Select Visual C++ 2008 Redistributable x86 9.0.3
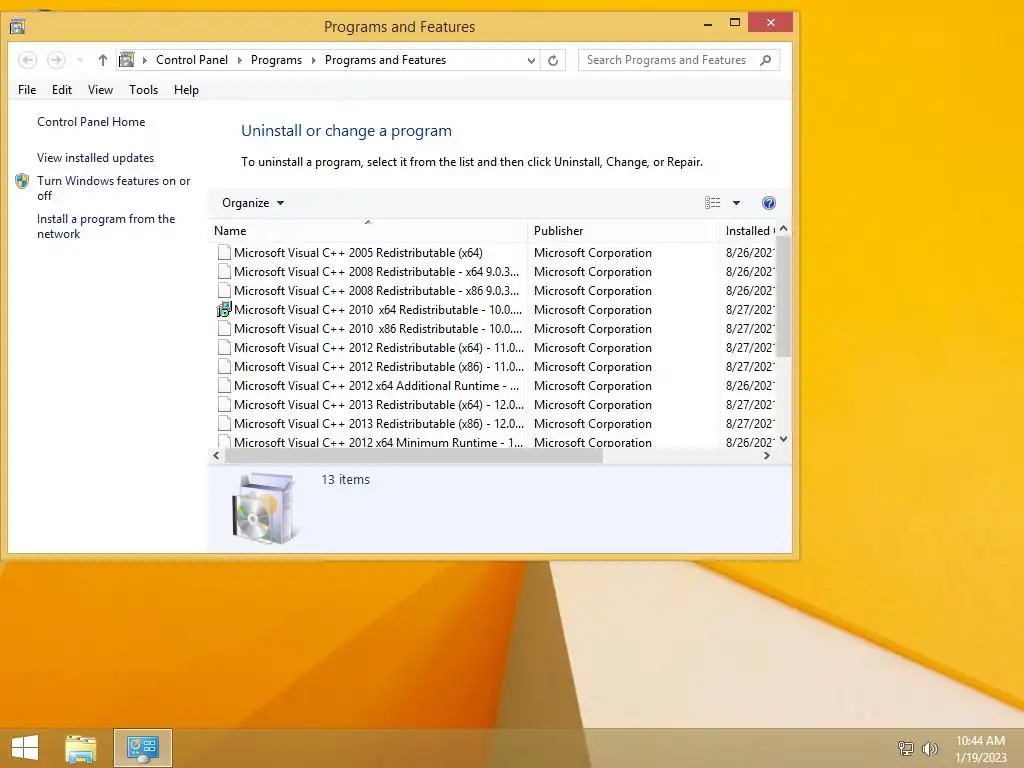 tap(496, 291)
